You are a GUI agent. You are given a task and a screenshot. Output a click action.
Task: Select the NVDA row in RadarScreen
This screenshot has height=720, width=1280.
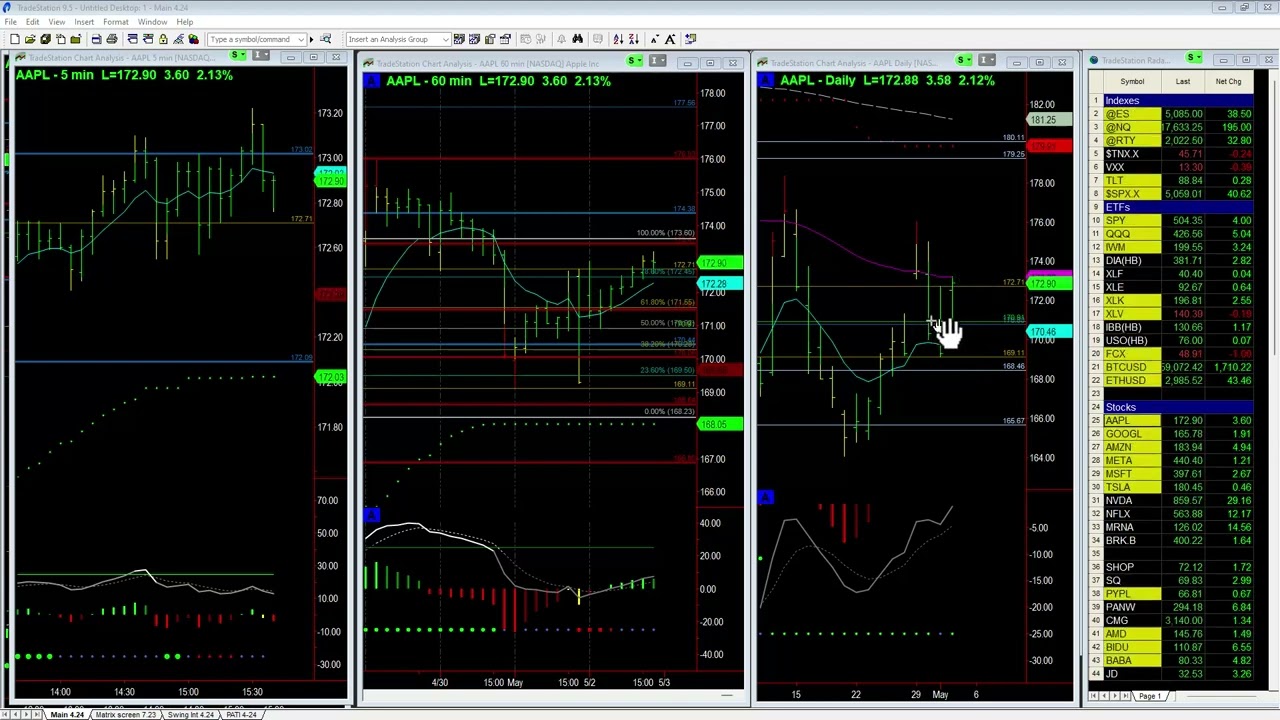(1118, 500)
